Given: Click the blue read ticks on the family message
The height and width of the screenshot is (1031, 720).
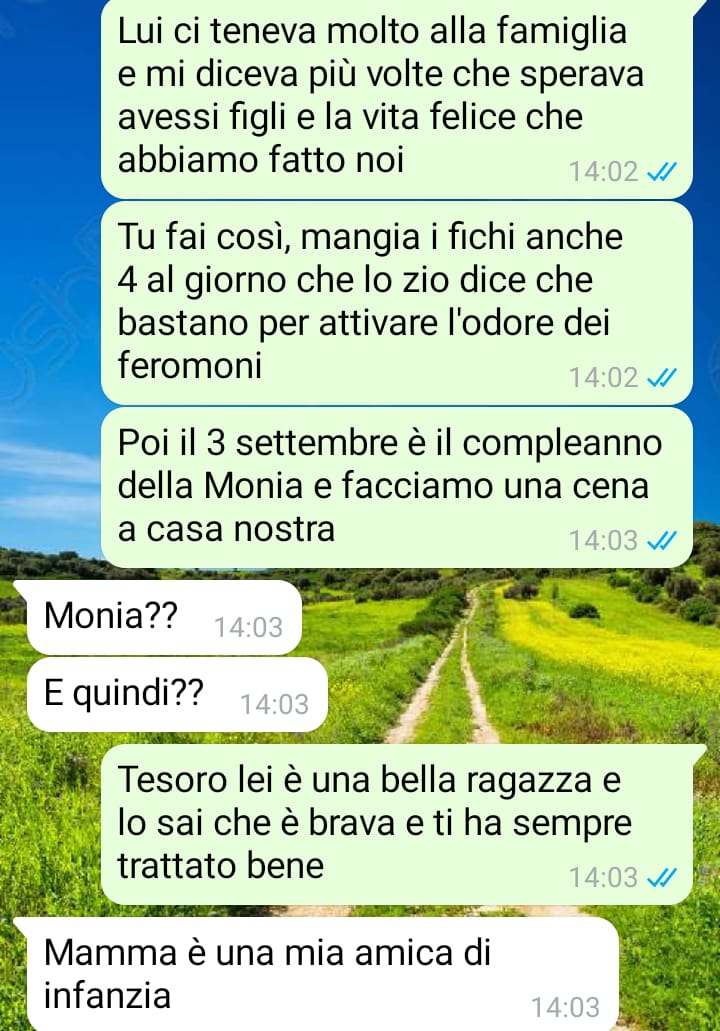Looking at the screenshot, I should 661,172.
